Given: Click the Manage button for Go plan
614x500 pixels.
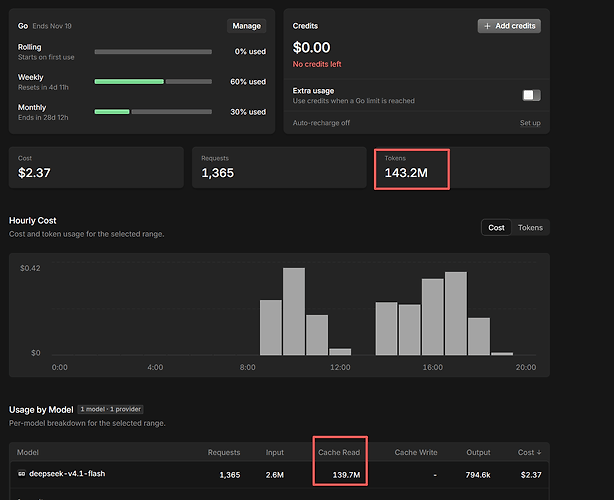Looking at the screenshot, I should coord(246,26).
